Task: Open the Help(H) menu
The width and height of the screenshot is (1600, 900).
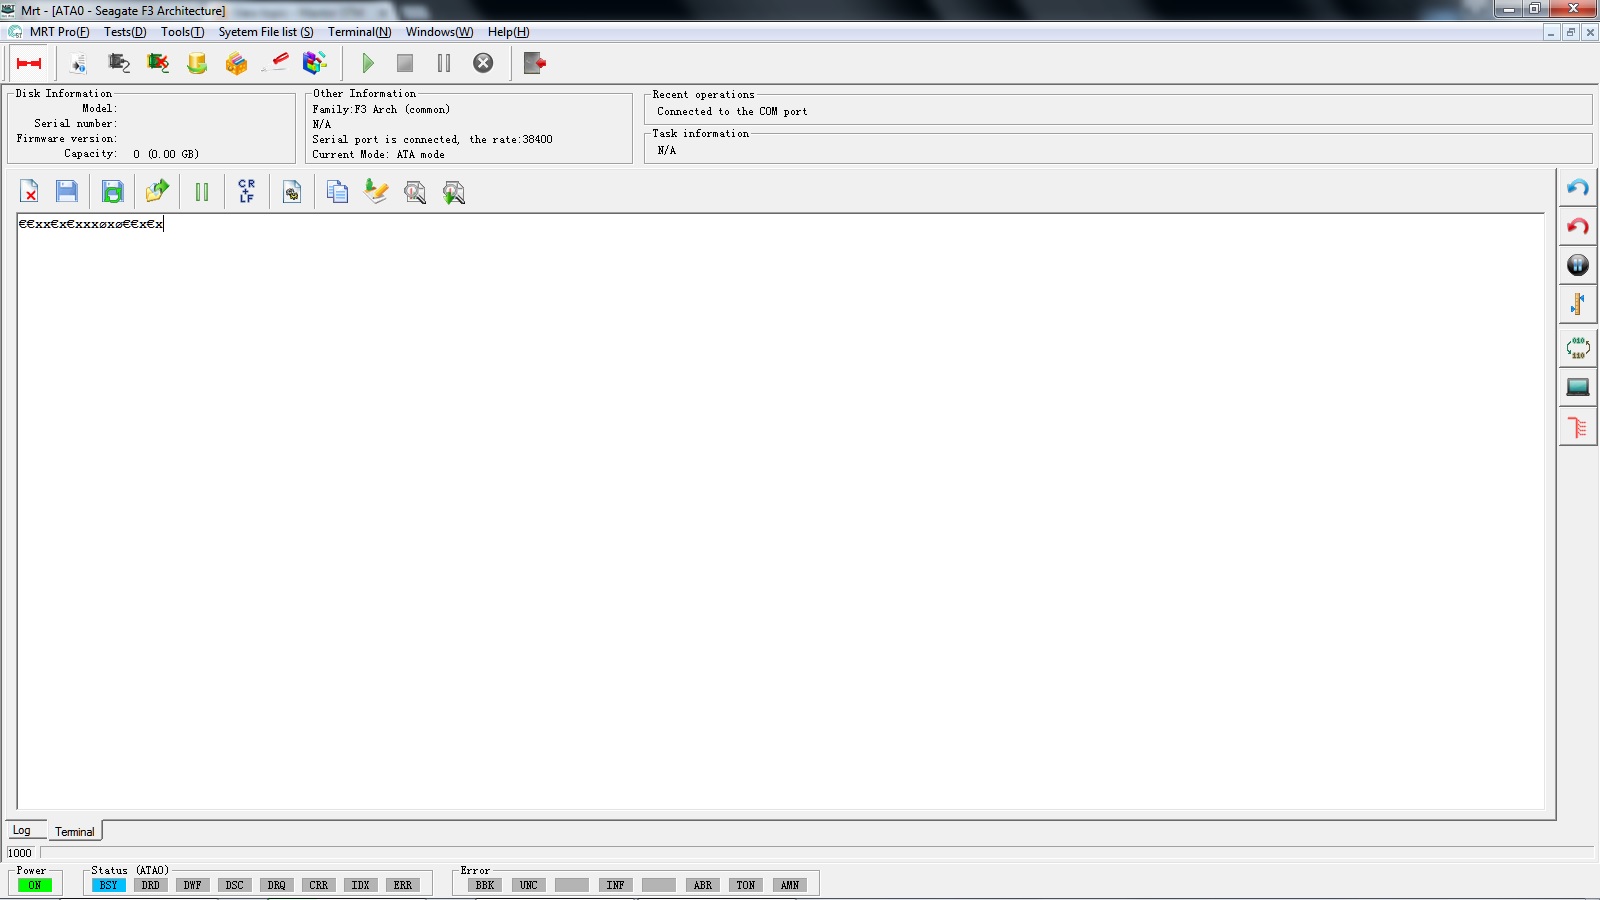Action: (x=508, y=32)
